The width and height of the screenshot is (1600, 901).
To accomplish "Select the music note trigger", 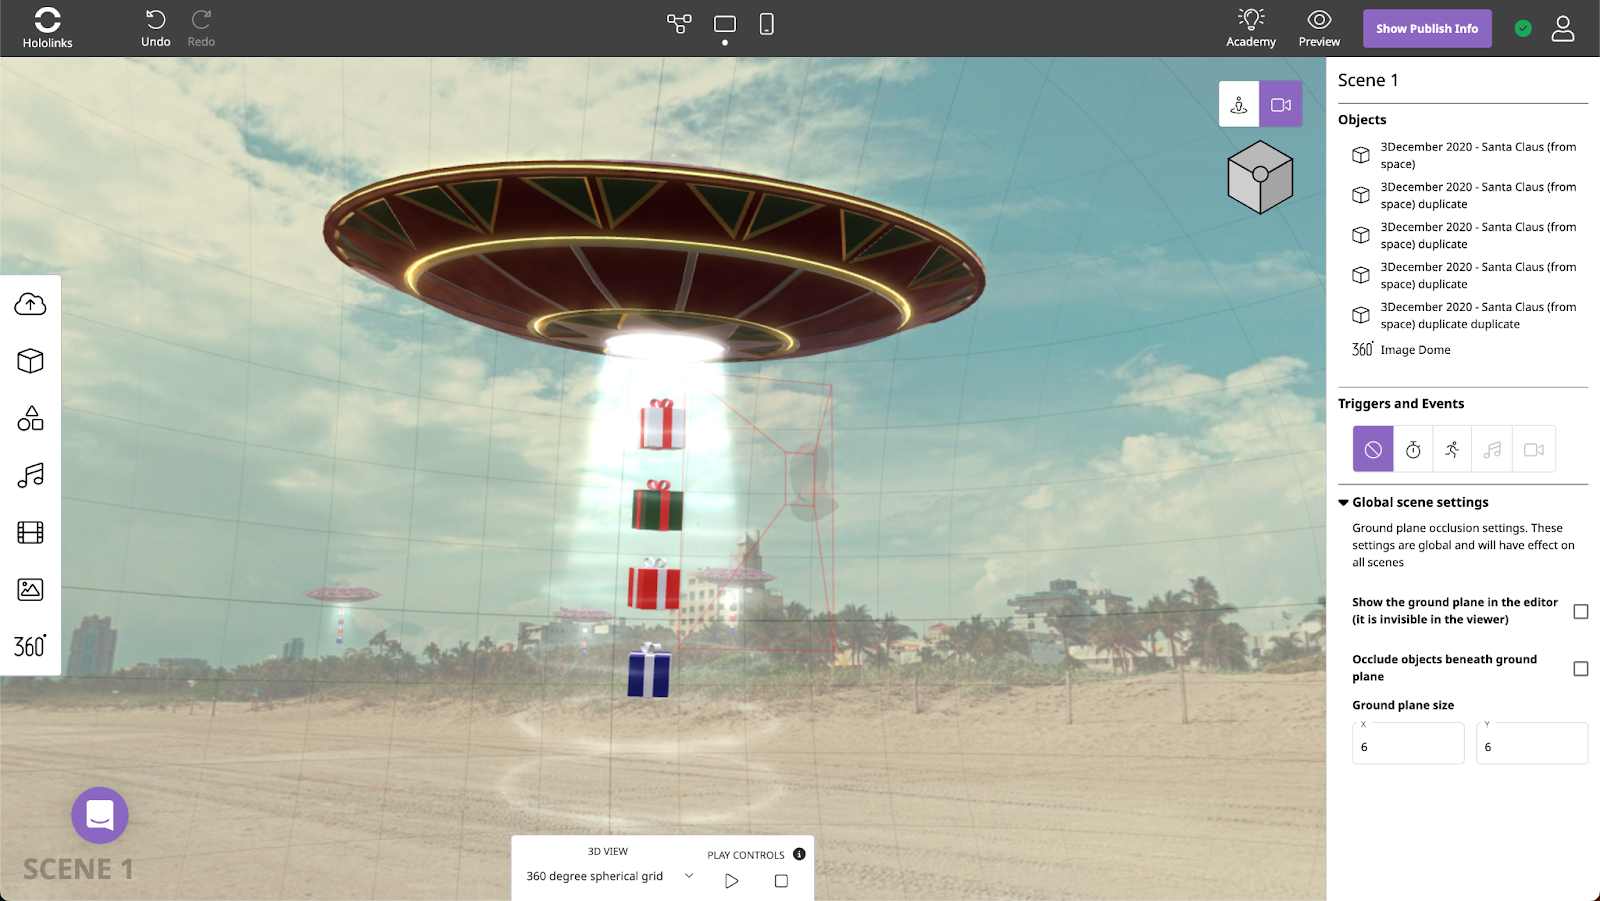I will [1492, 449].
